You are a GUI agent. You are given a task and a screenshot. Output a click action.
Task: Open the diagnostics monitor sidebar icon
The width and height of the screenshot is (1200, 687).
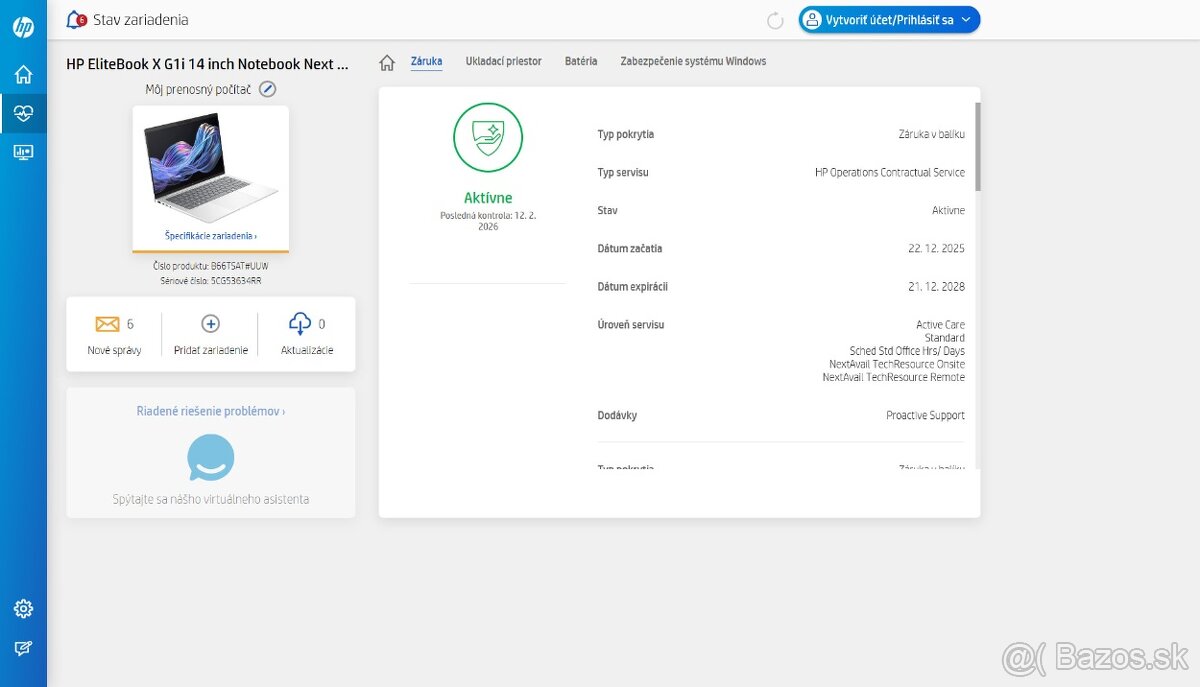(23, 152)
